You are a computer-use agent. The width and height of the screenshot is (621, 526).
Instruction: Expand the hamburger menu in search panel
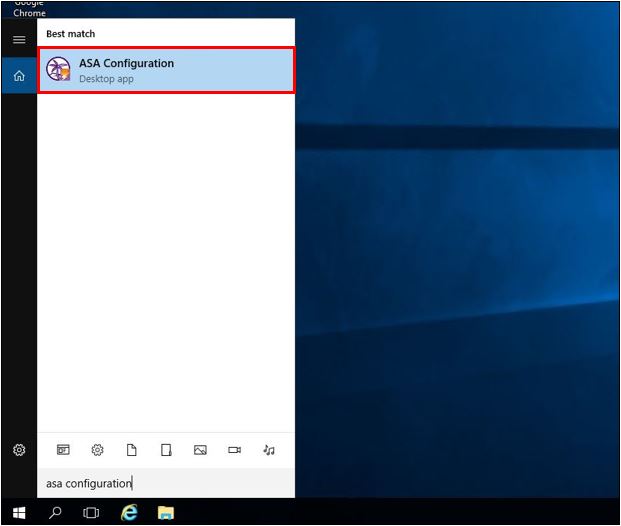coord(19,40)
